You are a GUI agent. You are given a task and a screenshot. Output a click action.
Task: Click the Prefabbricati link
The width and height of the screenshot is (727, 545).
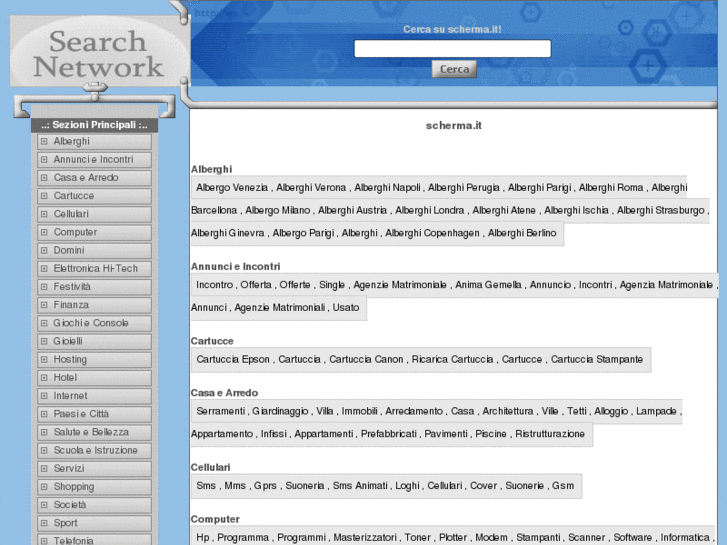[389, 434]
